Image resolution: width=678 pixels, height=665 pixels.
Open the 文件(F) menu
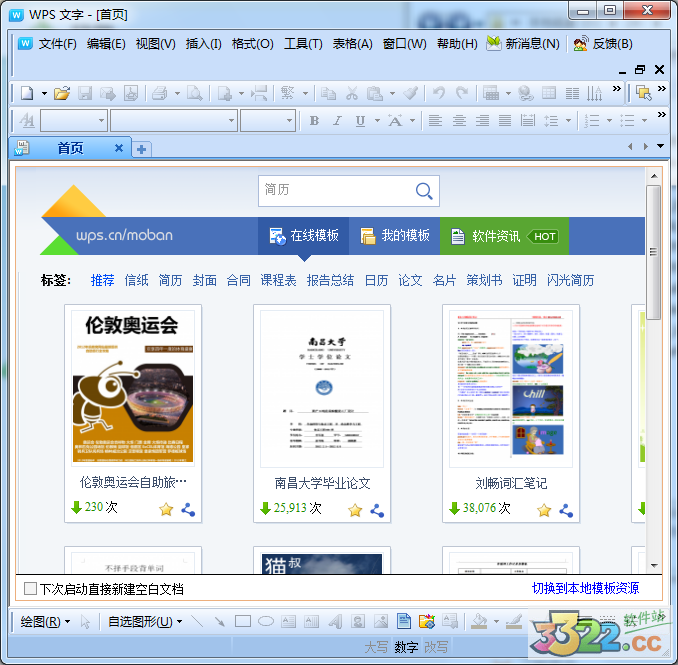pyautogui.click(x=58, y=44)
